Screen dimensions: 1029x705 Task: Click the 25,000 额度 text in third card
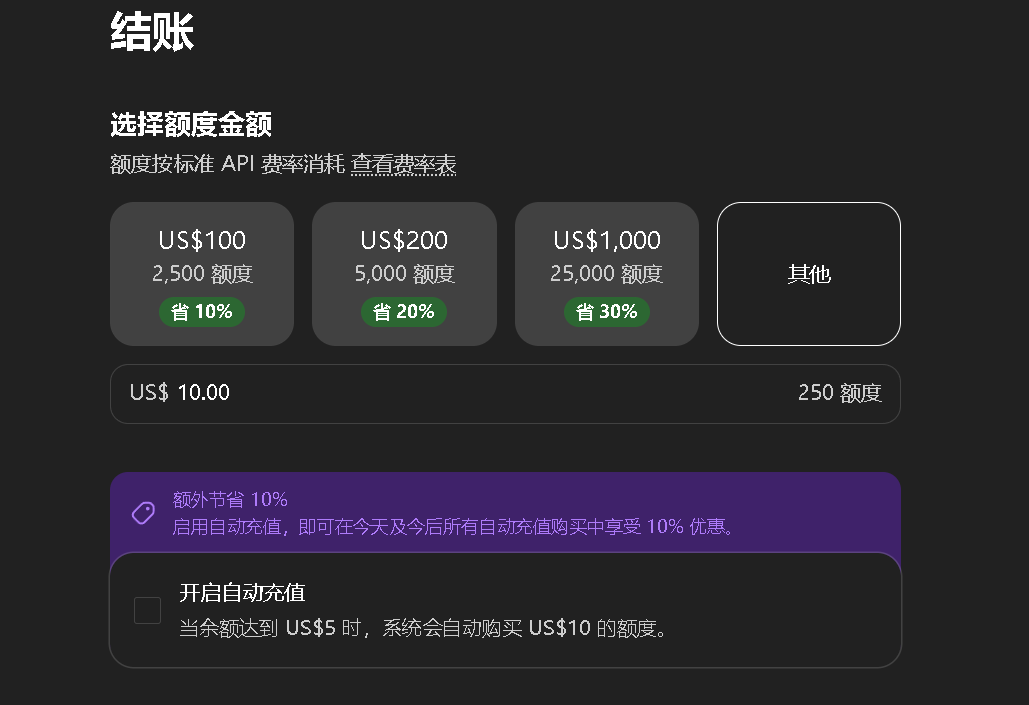pyautogui.click(x=607, y=274)
